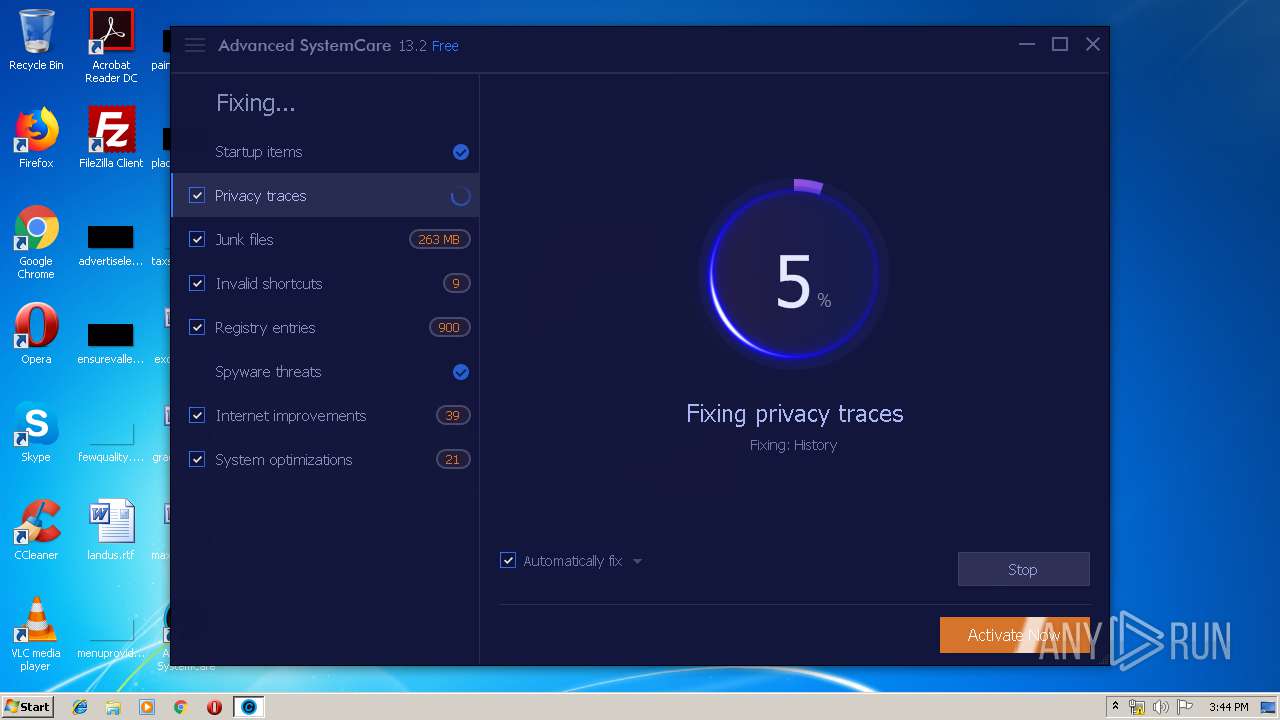Select the Privacy traces label
The width and height of the screenshot is (1280, 720).
coord(260,196)
